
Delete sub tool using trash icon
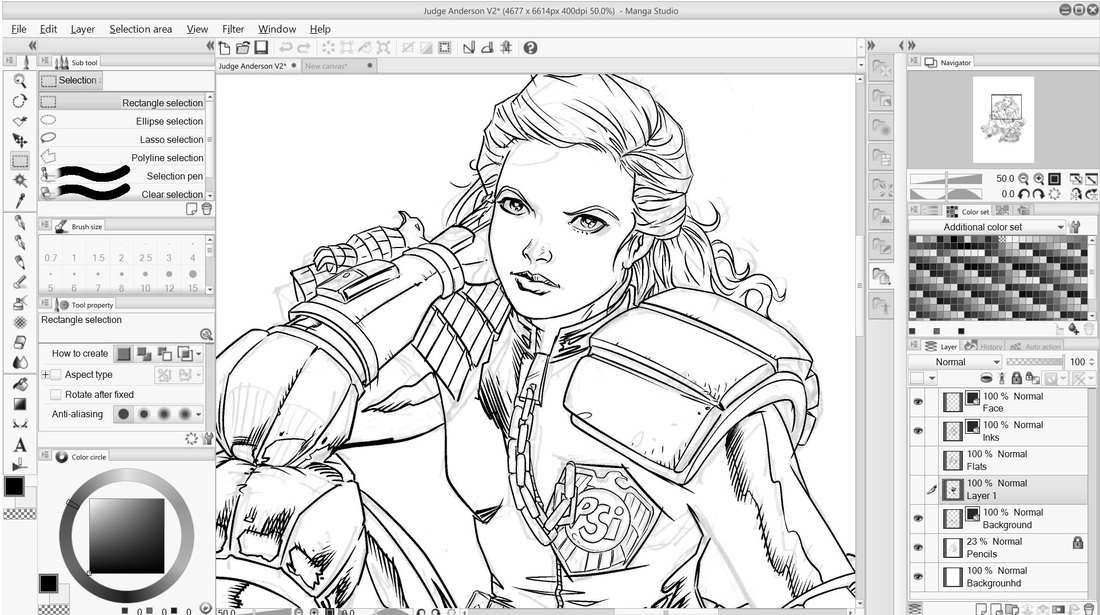206,209
